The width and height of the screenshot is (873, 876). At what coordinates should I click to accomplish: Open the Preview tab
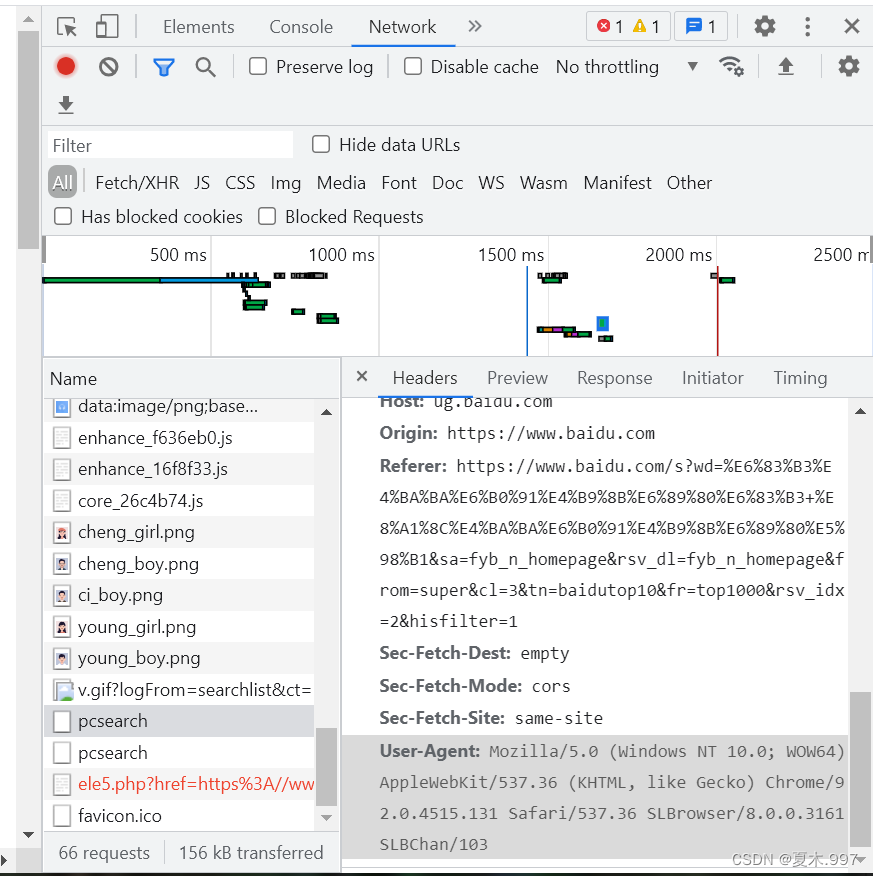[x=517, y=378]
